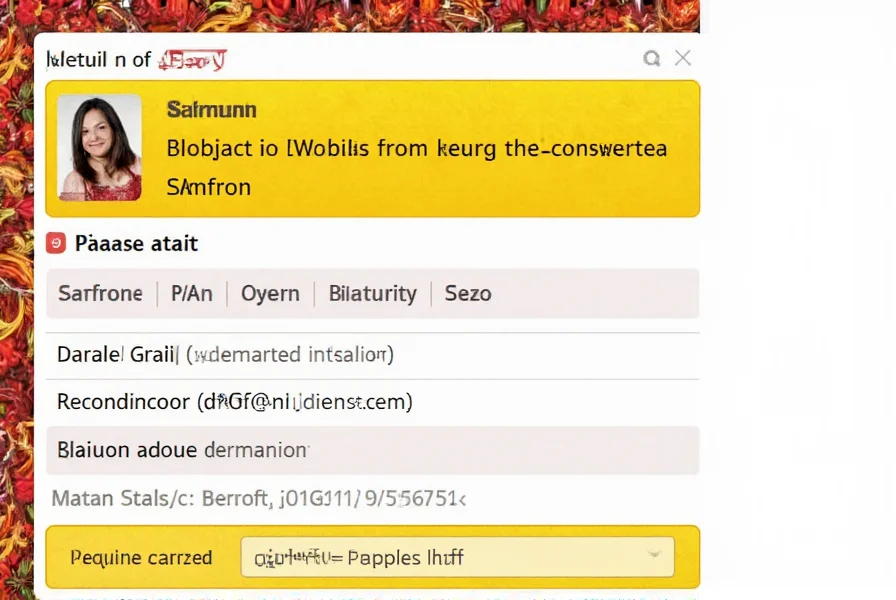896x600 pixels.
Task: Click the chevron arrow in Papples dropdown
Action: 654,554
